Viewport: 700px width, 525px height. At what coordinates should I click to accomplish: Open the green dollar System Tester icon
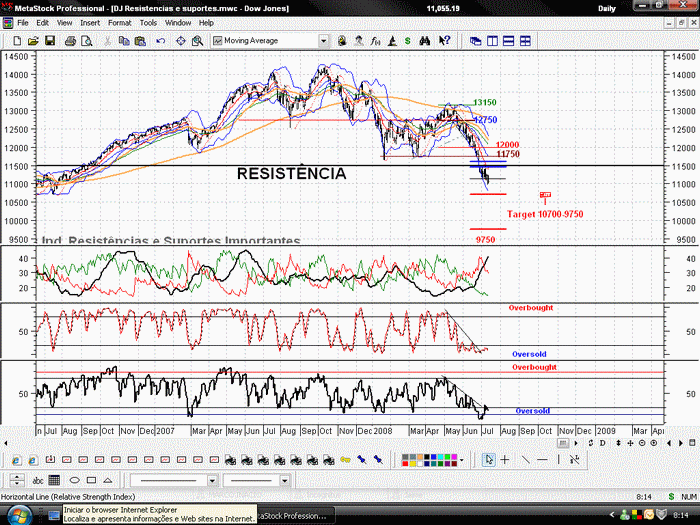pyautogui.click(x=408, y=41)
